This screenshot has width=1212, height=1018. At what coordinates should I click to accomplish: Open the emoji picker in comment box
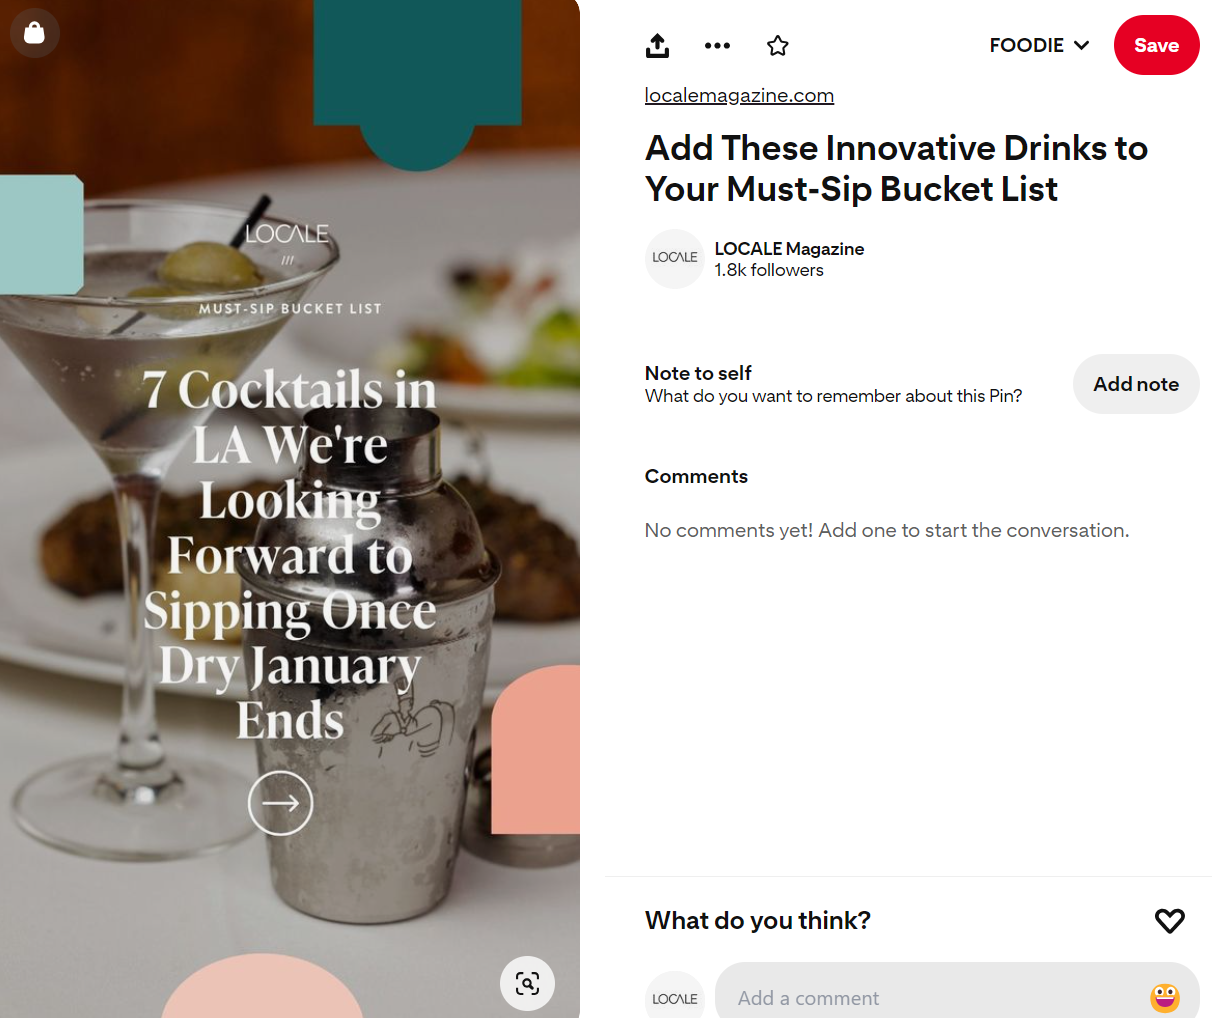1165,997
